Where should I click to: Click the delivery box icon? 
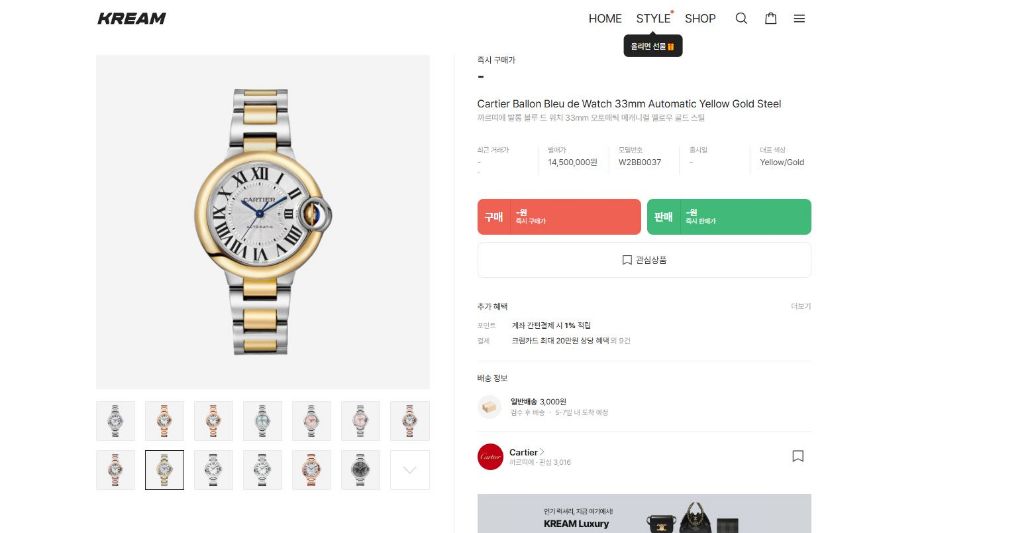[490, 406]
